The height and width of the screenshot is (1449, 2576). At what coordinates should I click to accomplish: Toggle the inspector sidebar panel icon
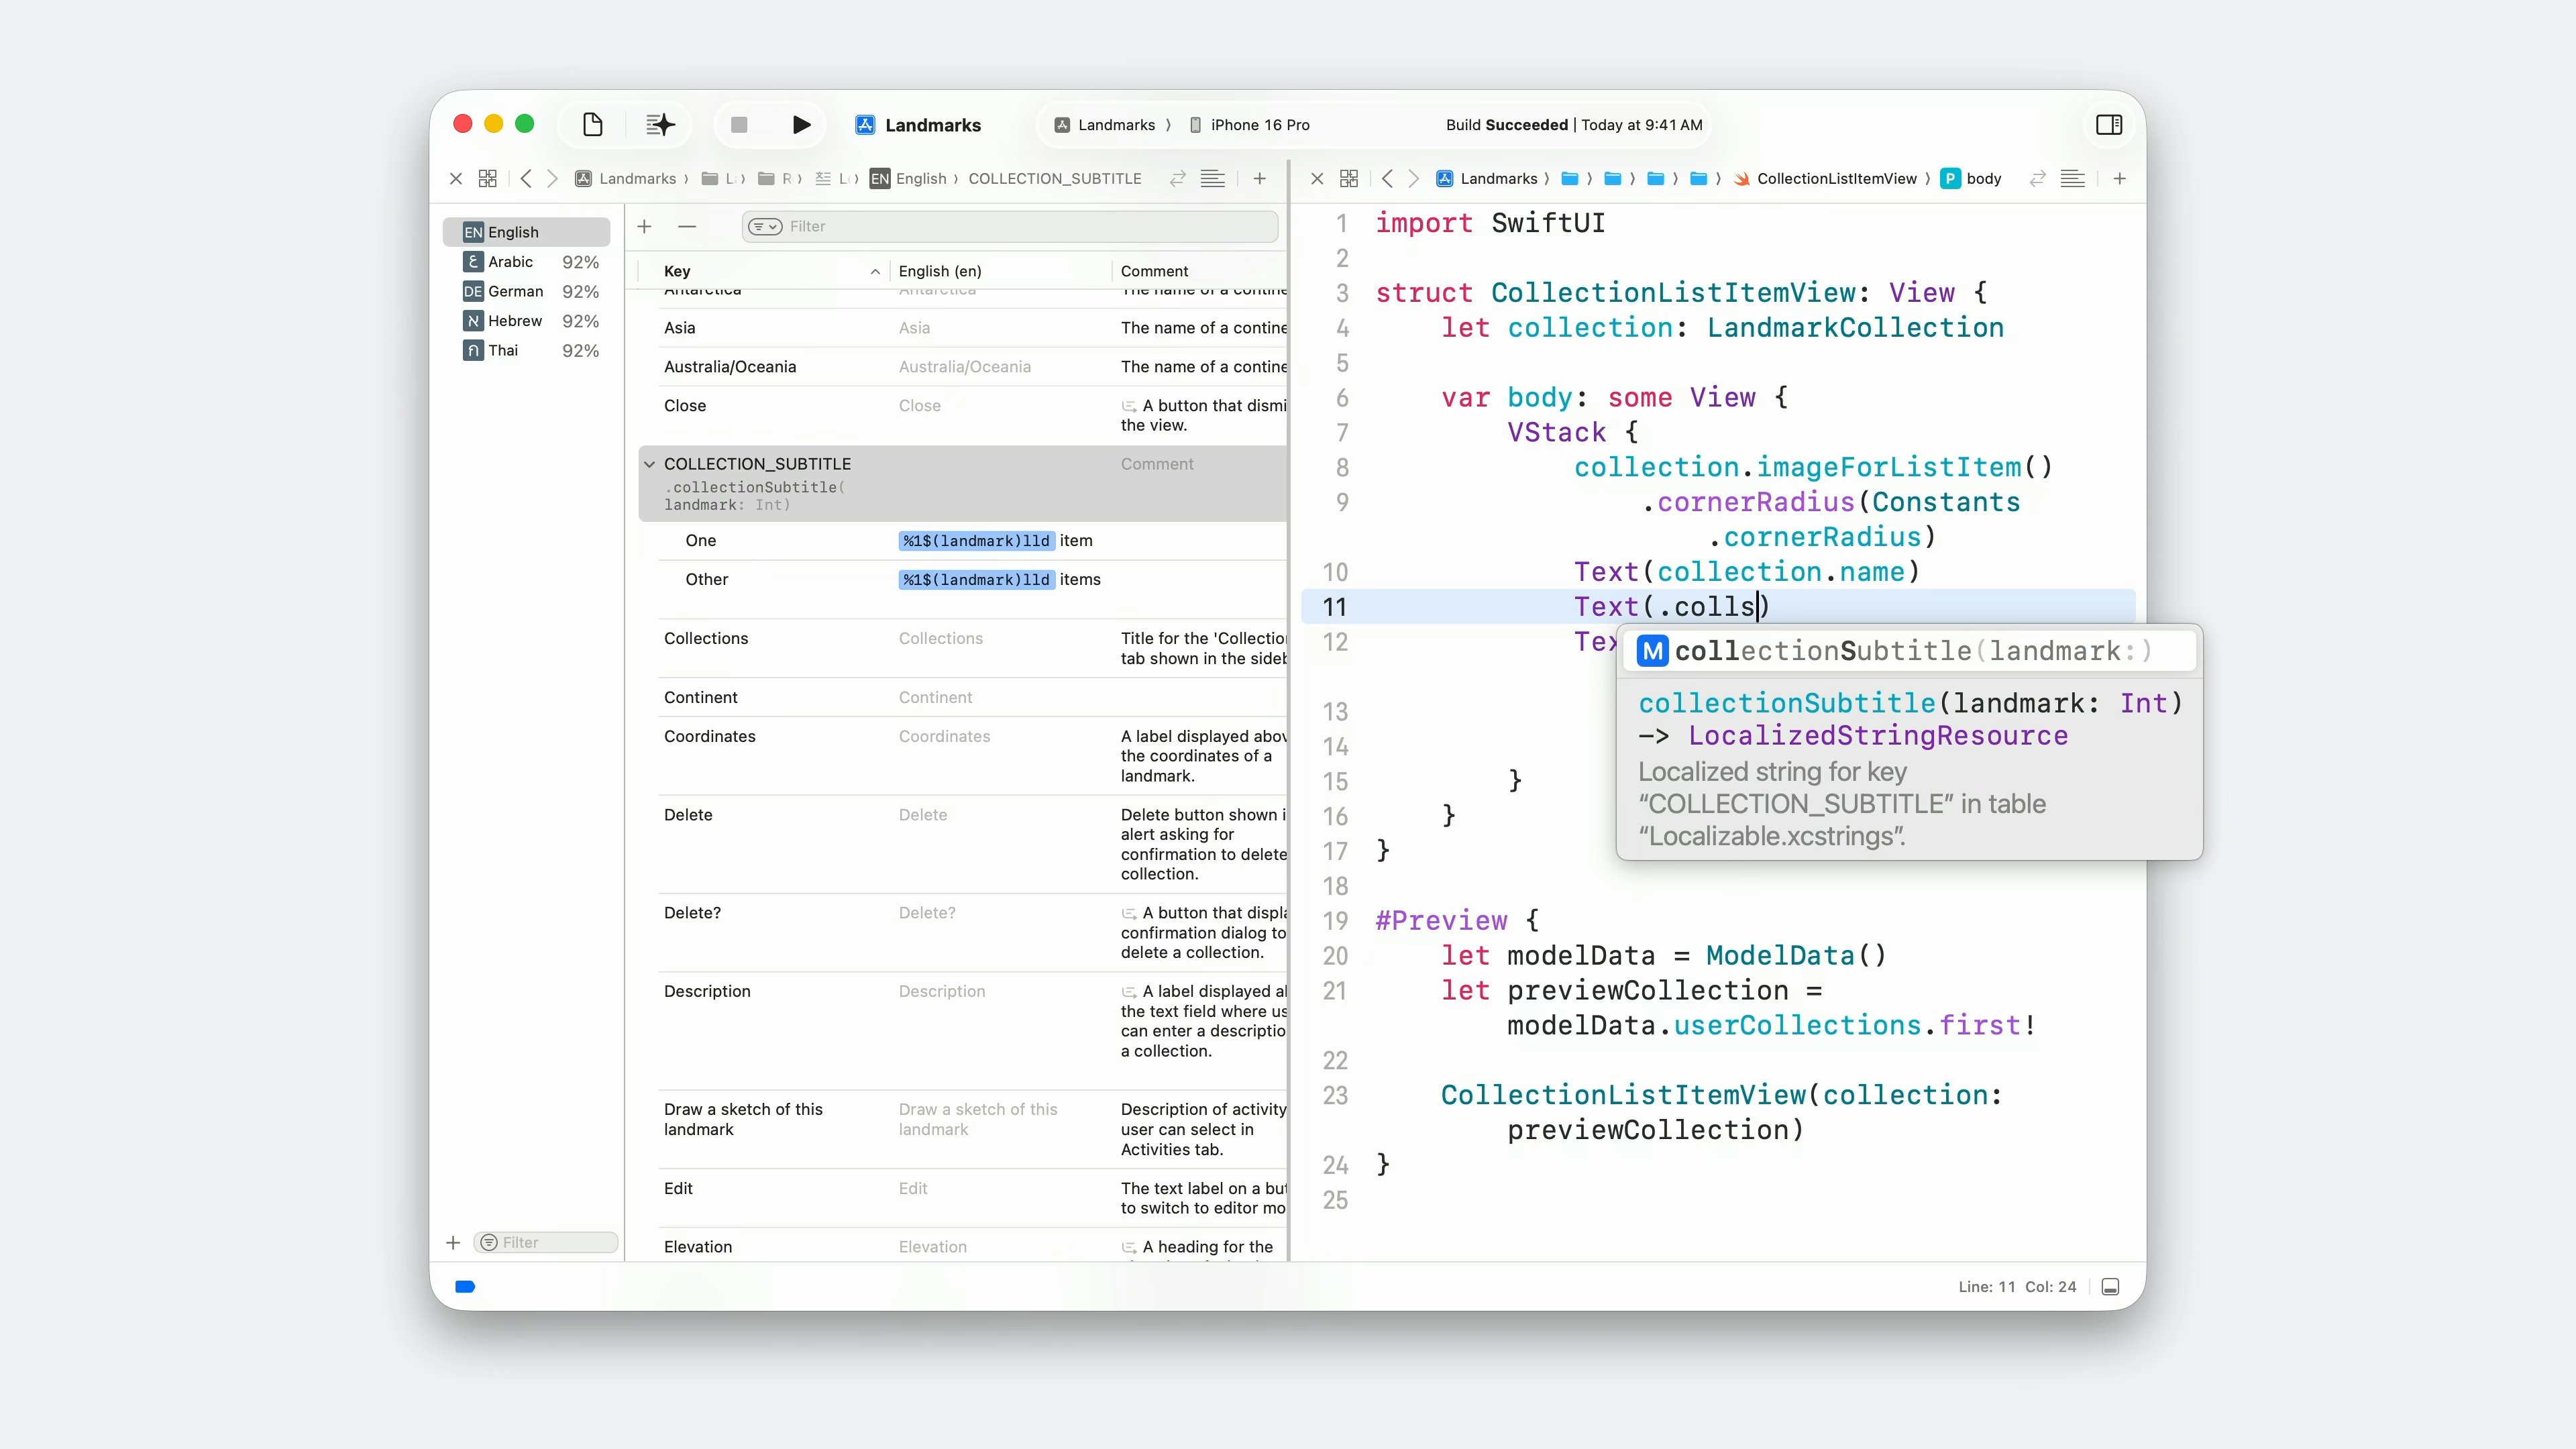(x=2109, y=125)
